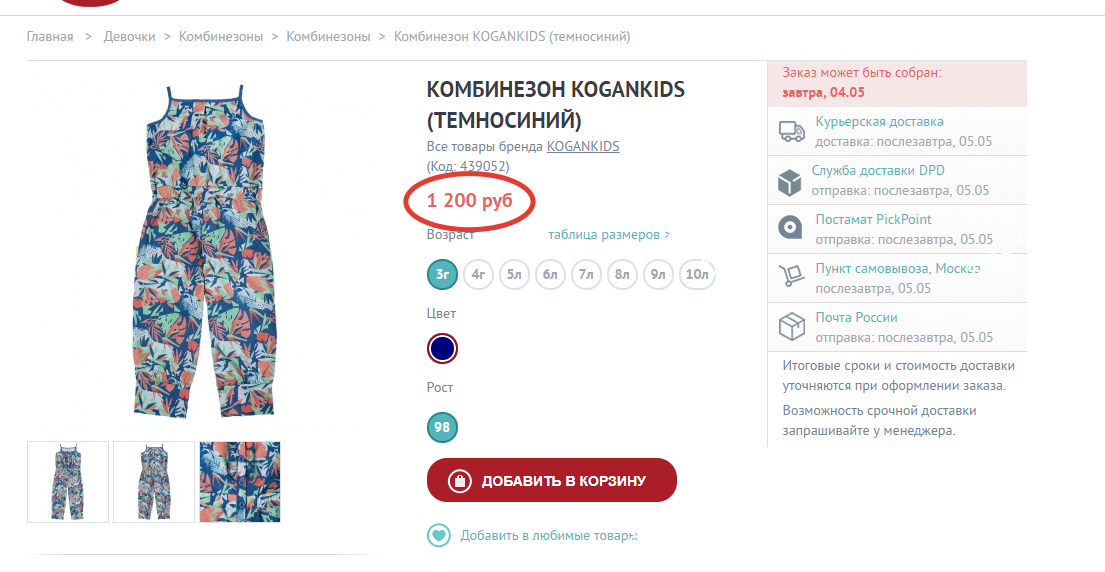Go to Девочки breadcrumb category
Viewport: 1105px width, 572px height.
[130, 37]
